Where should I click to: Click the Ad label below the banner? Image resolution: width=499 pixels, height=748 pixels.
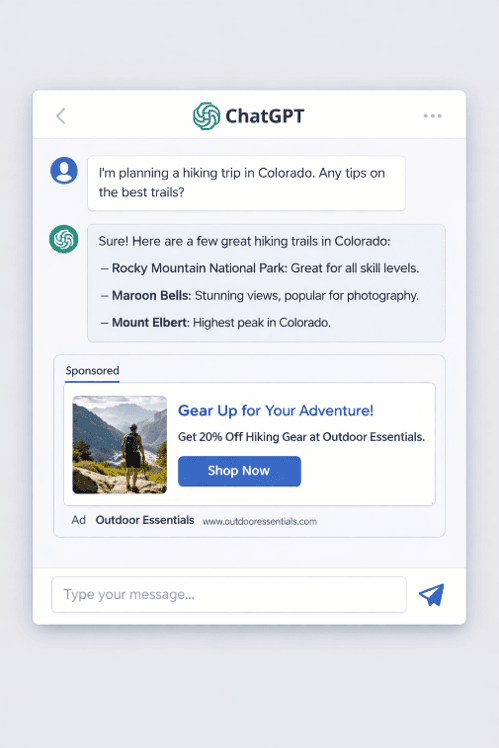[x=79, y=520]
